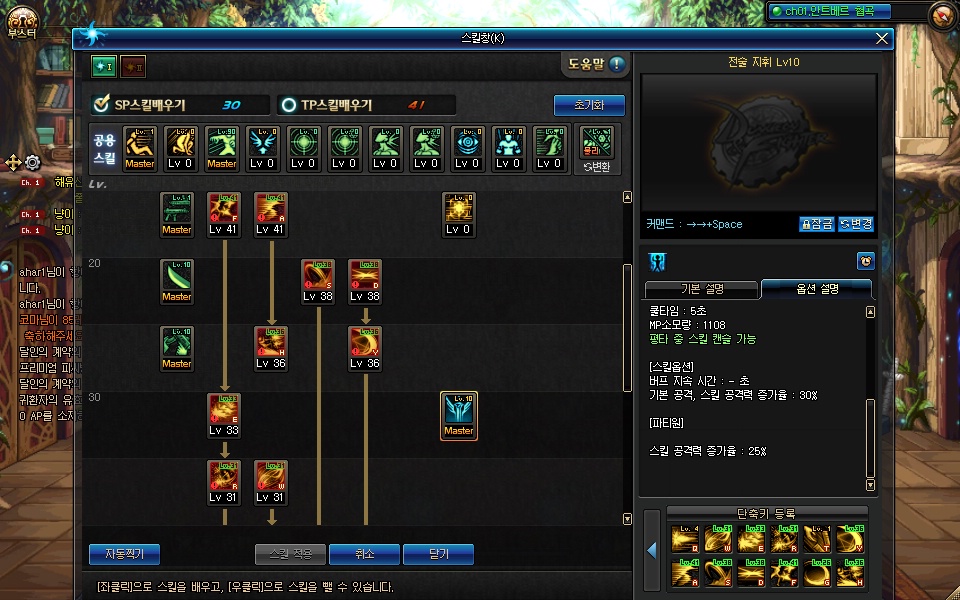This screenshot has height=600, width=960.
Task: Select the Q hotkey slot in 단축키 등록
Action: point(684,539)
